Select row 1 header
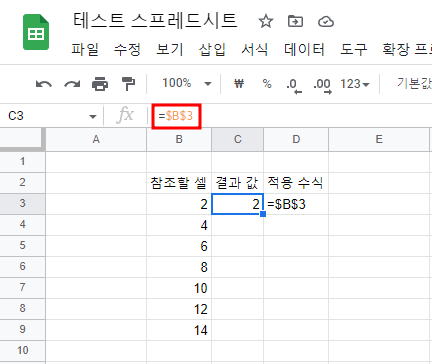The height and width of the screenshot is (364, 432). point(22,162)
